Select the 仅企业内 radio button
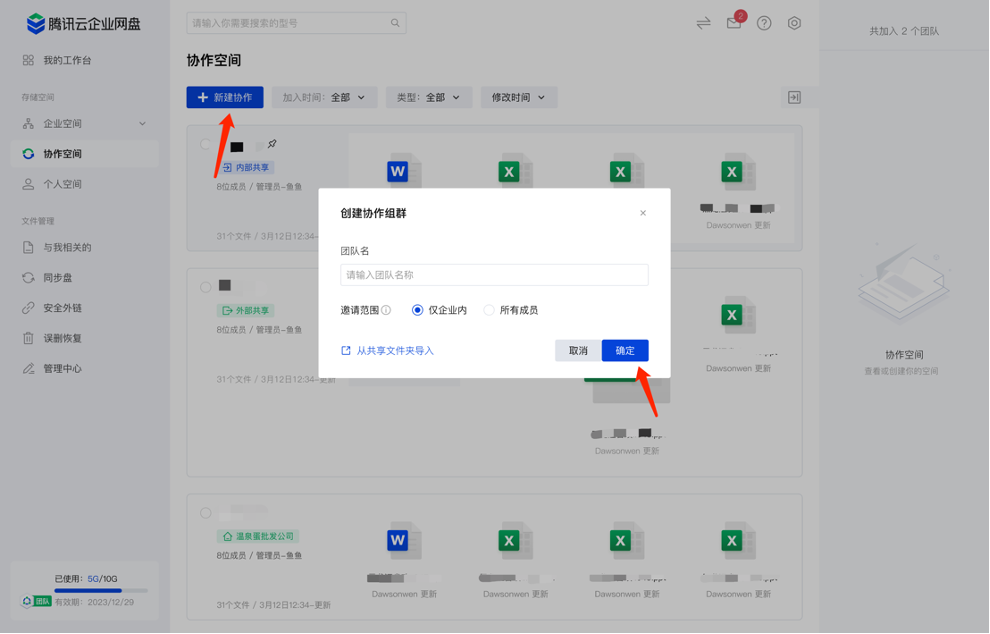This screenshot has width=990, height=634. (x=418, y=310)
